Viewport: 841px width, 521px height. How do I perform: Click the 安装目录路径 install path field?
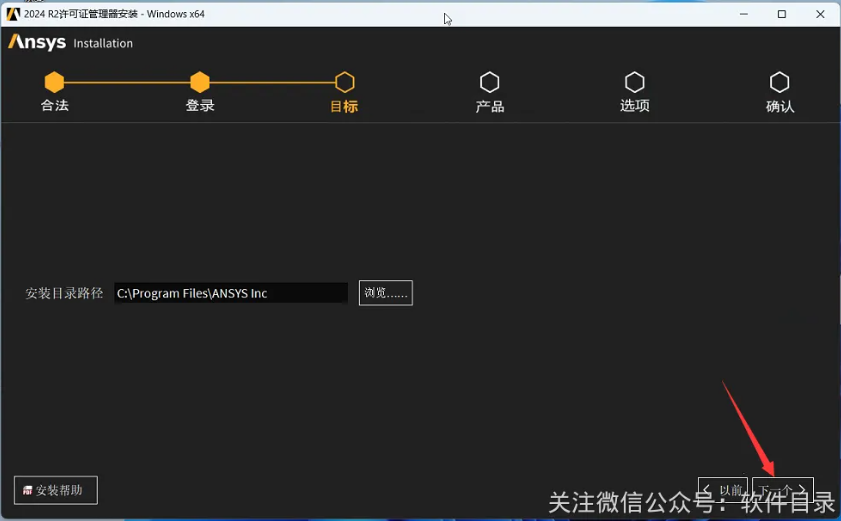(230, 293)
